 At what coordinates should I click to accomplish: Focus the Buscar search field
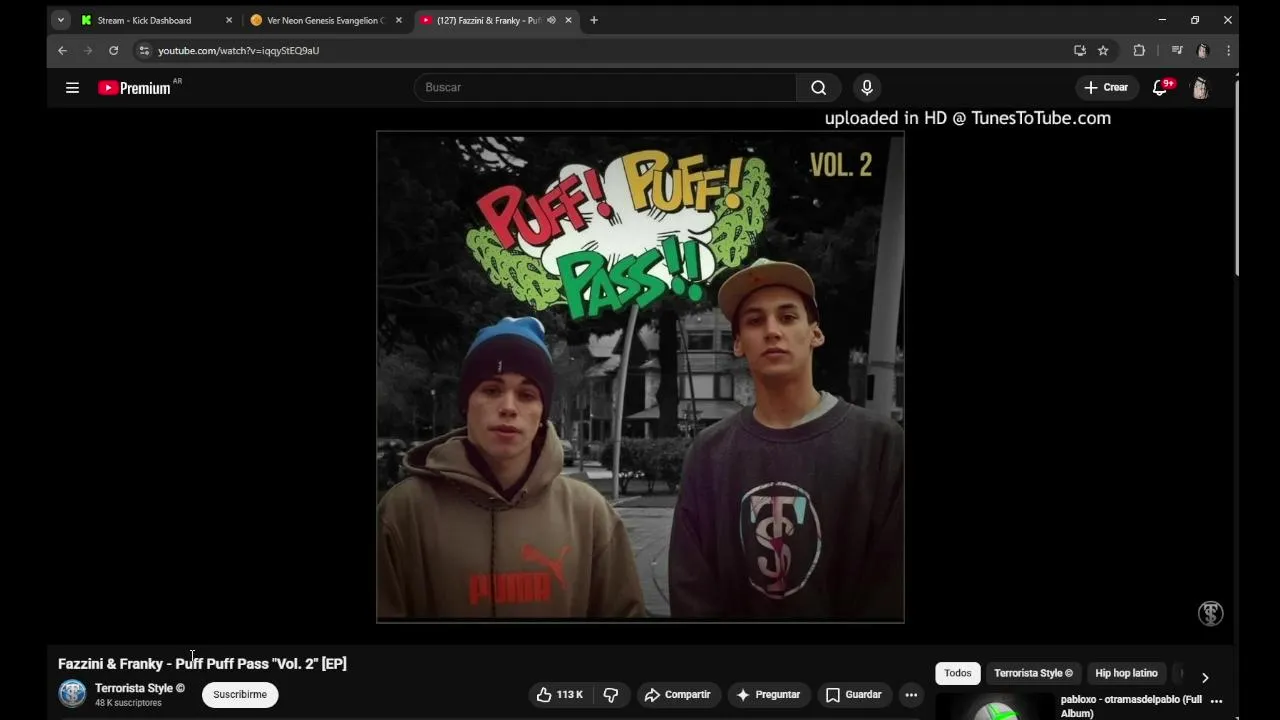[605, 88]
